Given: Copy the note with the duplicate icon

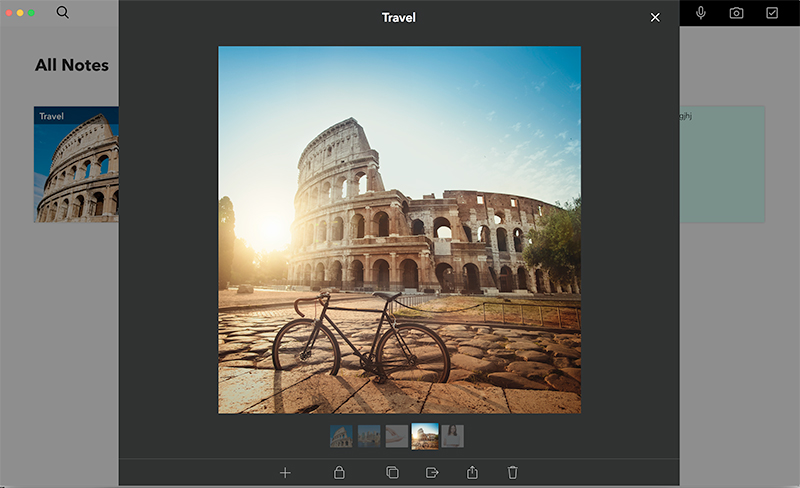Looking at the screenshot, I should click(x=392, y=472).
